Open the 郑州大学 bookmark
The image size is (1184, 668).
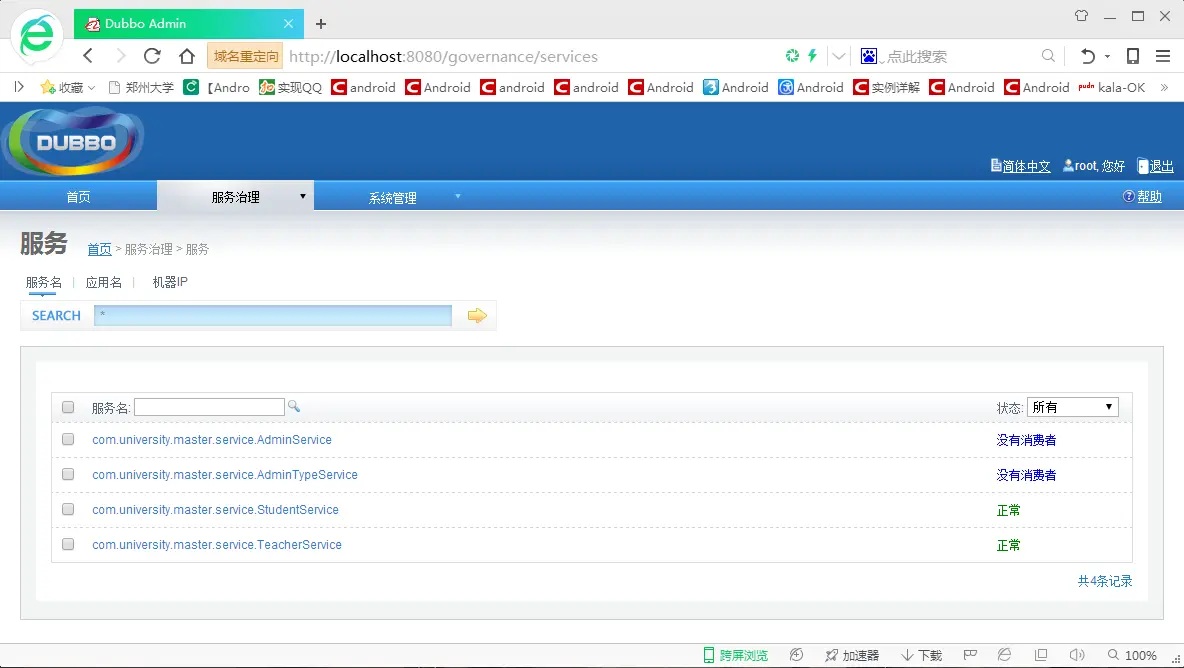[141, 88]
